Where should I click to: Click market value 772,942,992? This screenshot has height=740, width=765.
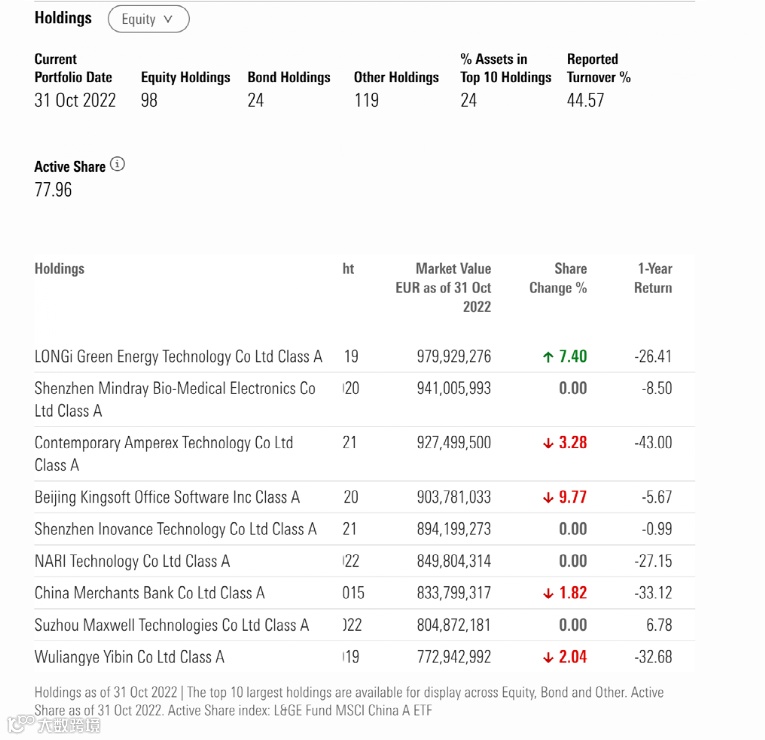click(x=454, y=657)
